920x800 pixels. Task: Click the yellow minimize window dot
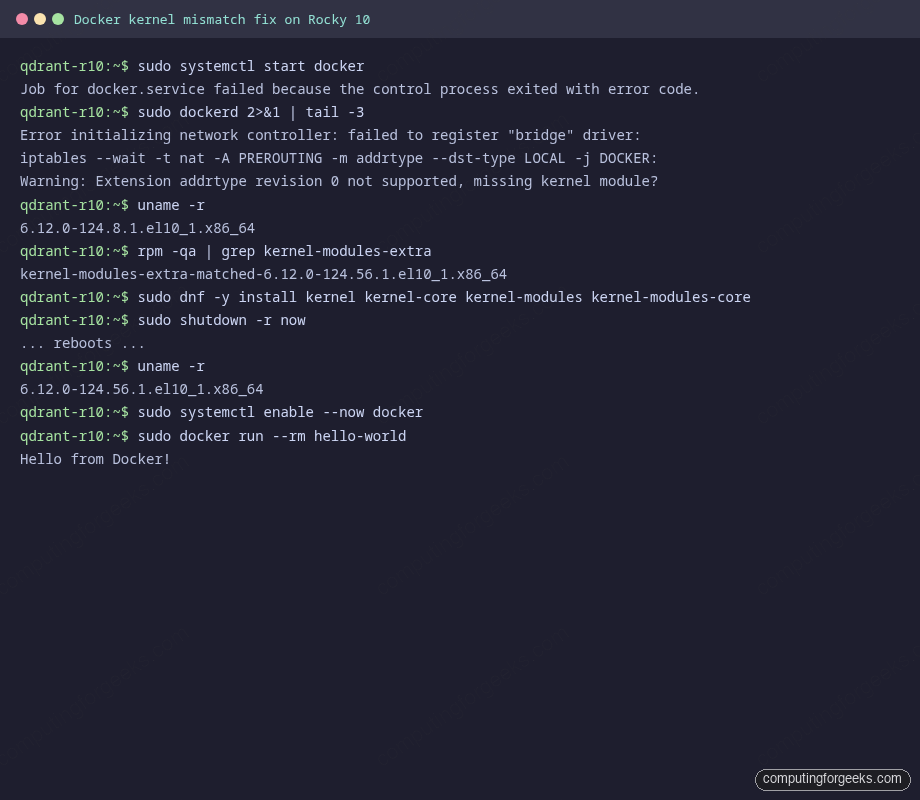(40, 19)
